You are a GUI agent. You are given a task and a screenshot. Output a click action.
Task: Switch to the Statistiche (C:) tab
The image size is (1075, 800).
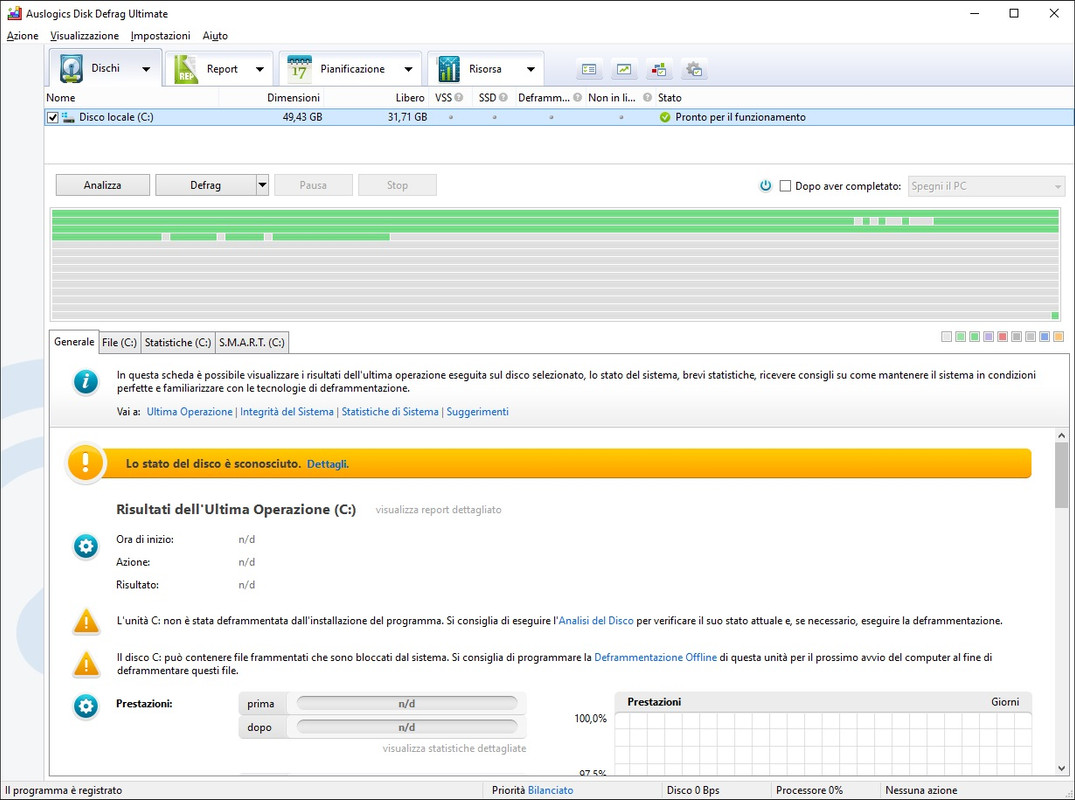(178, 342)
